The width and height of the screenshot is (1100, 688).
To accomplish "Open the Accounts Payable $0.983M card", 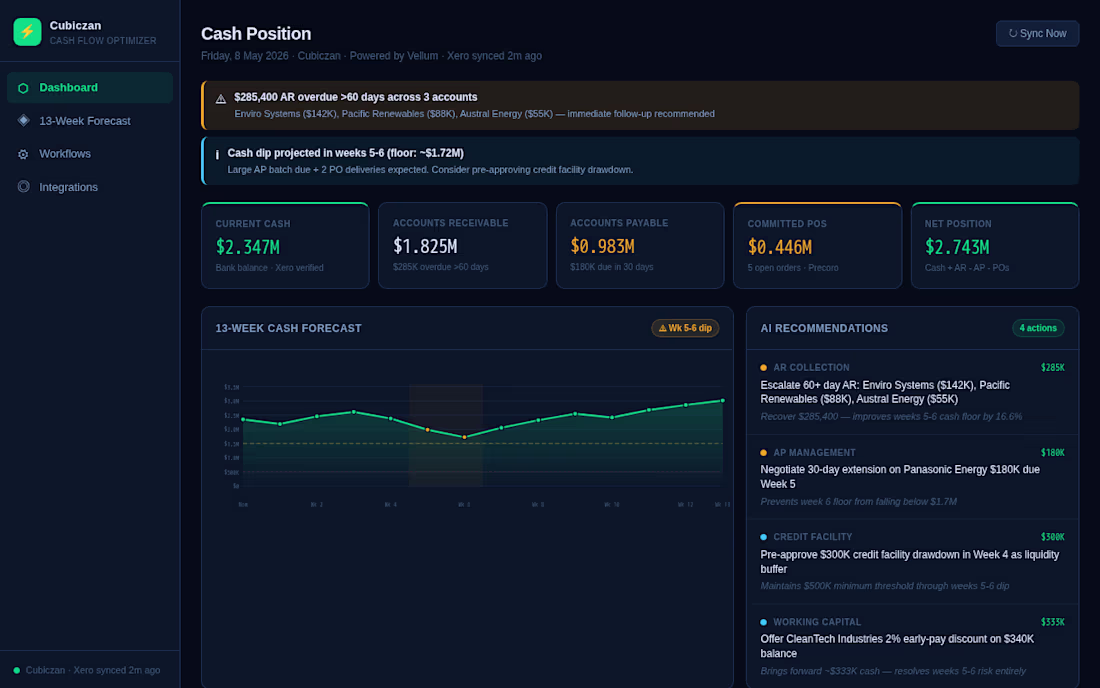I will point(640,245).
